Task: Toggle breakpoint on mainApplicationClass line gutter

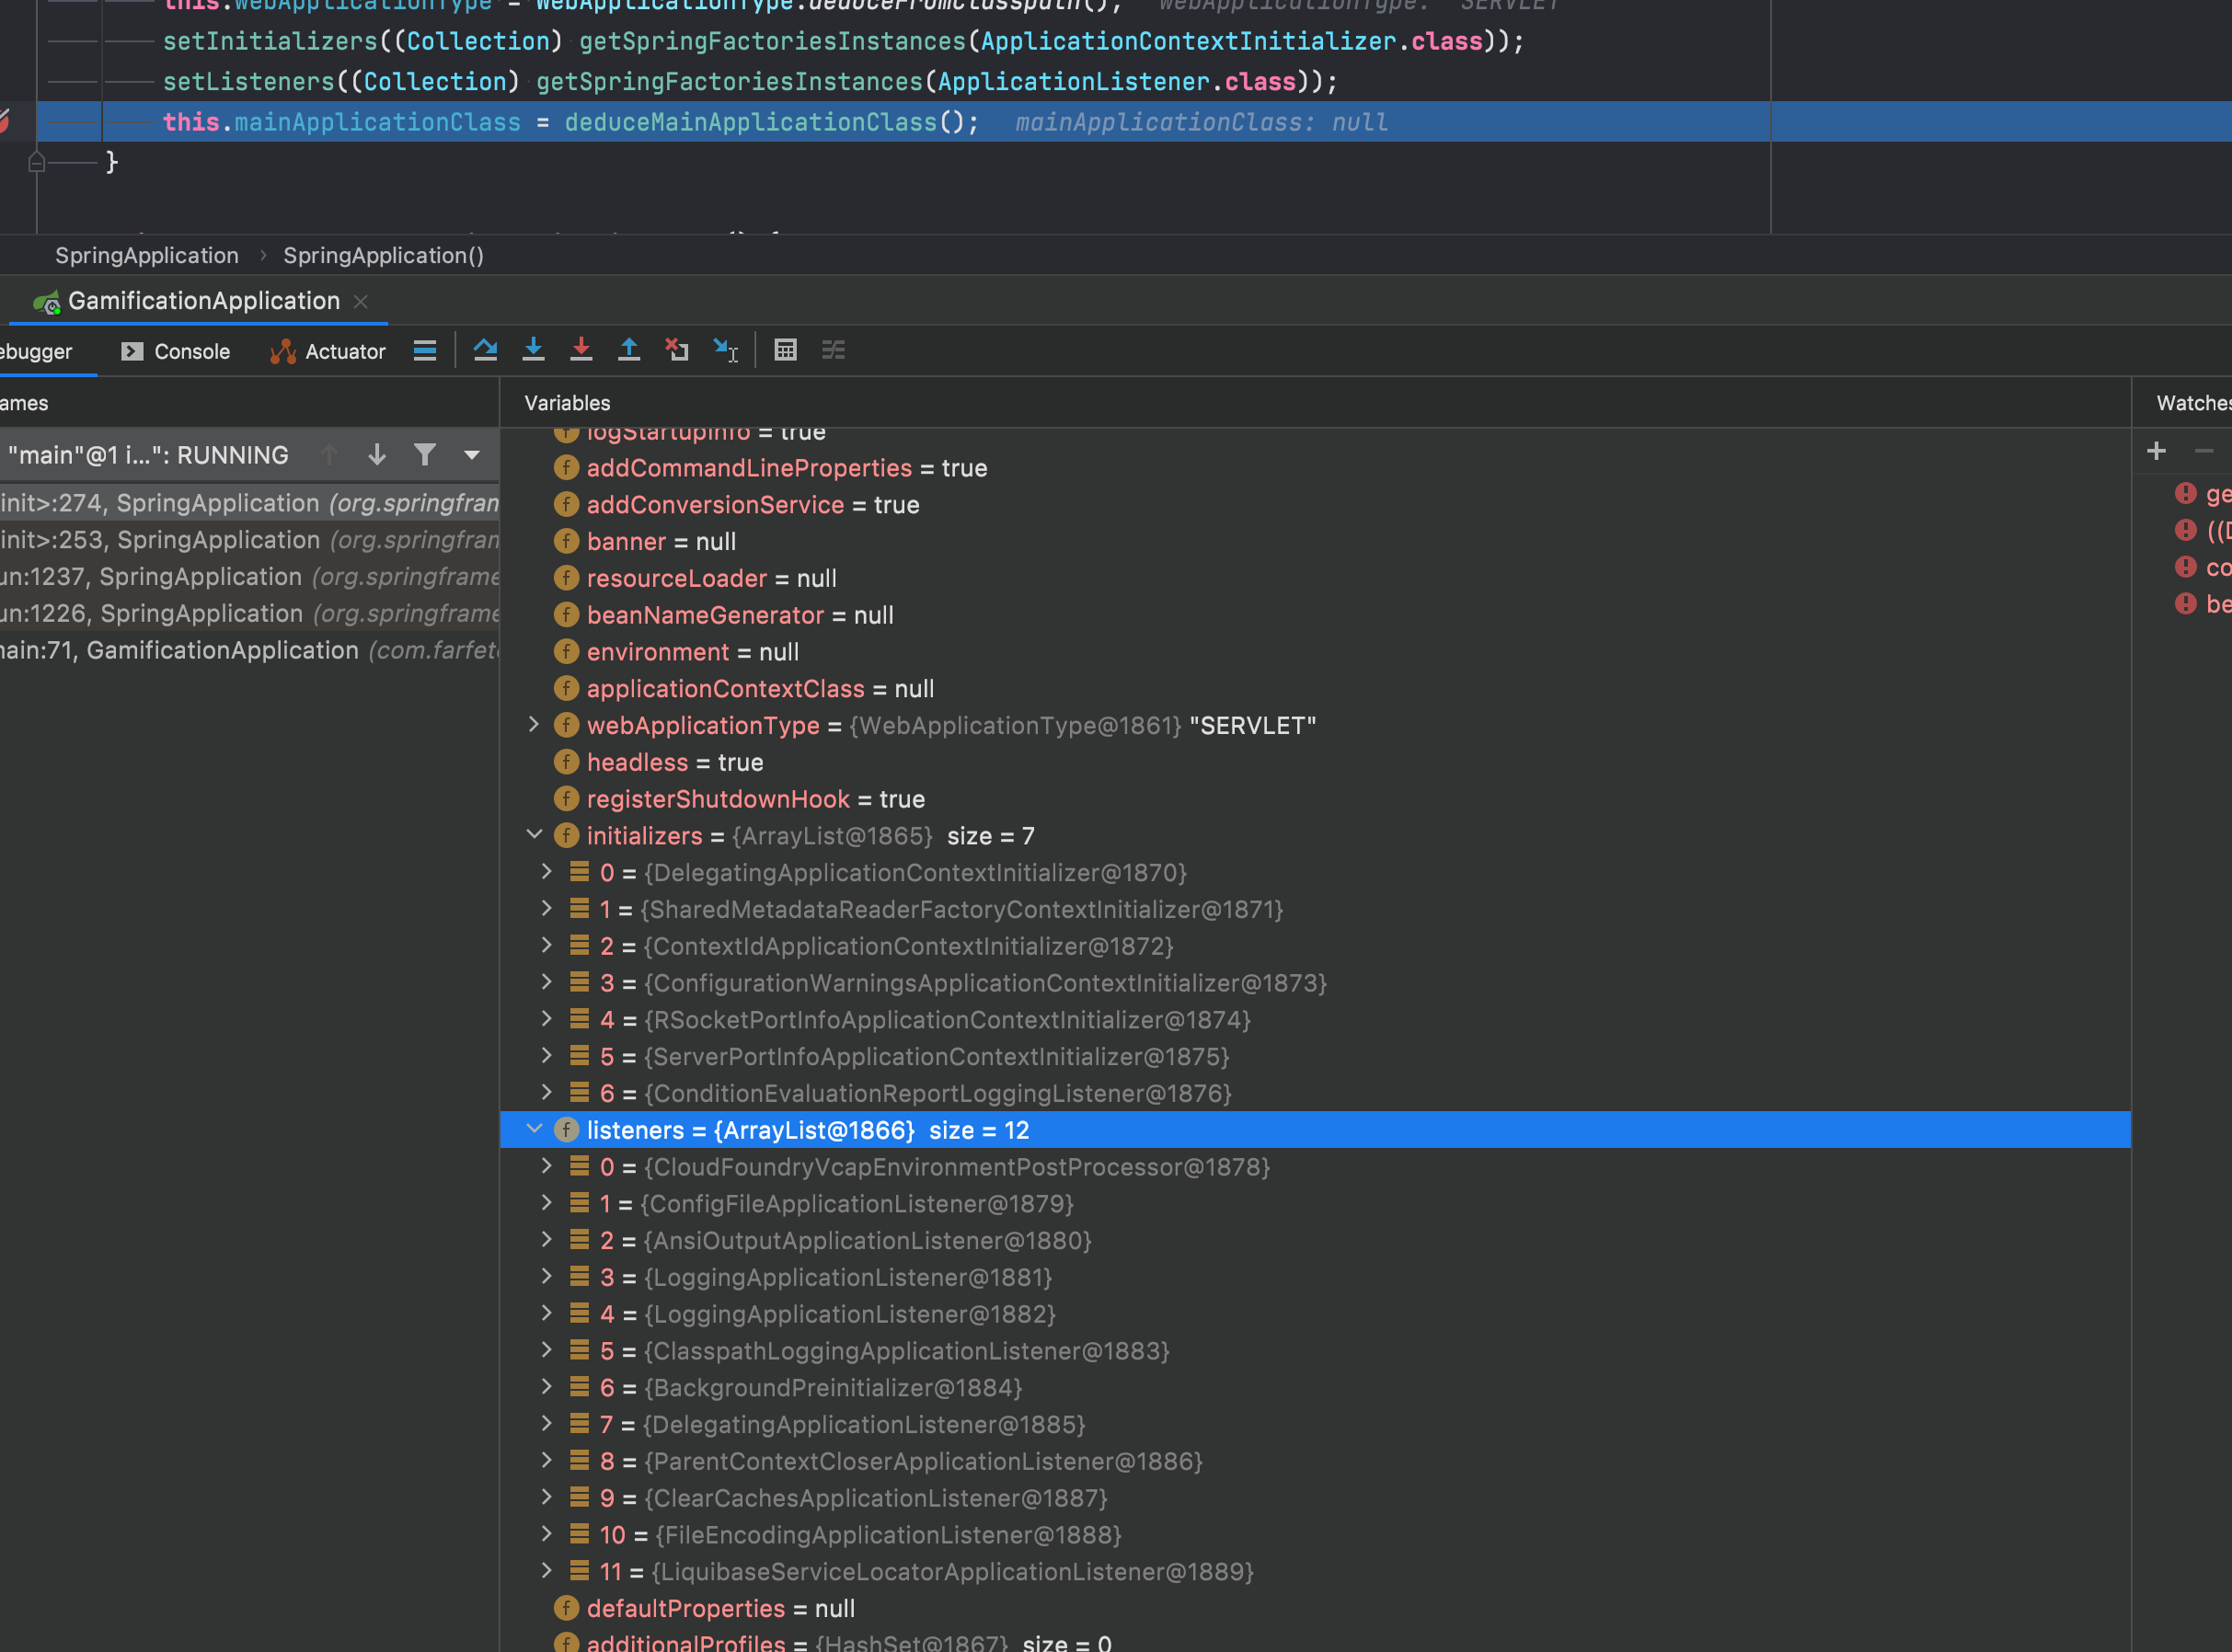Action: (x=6, y=122)
